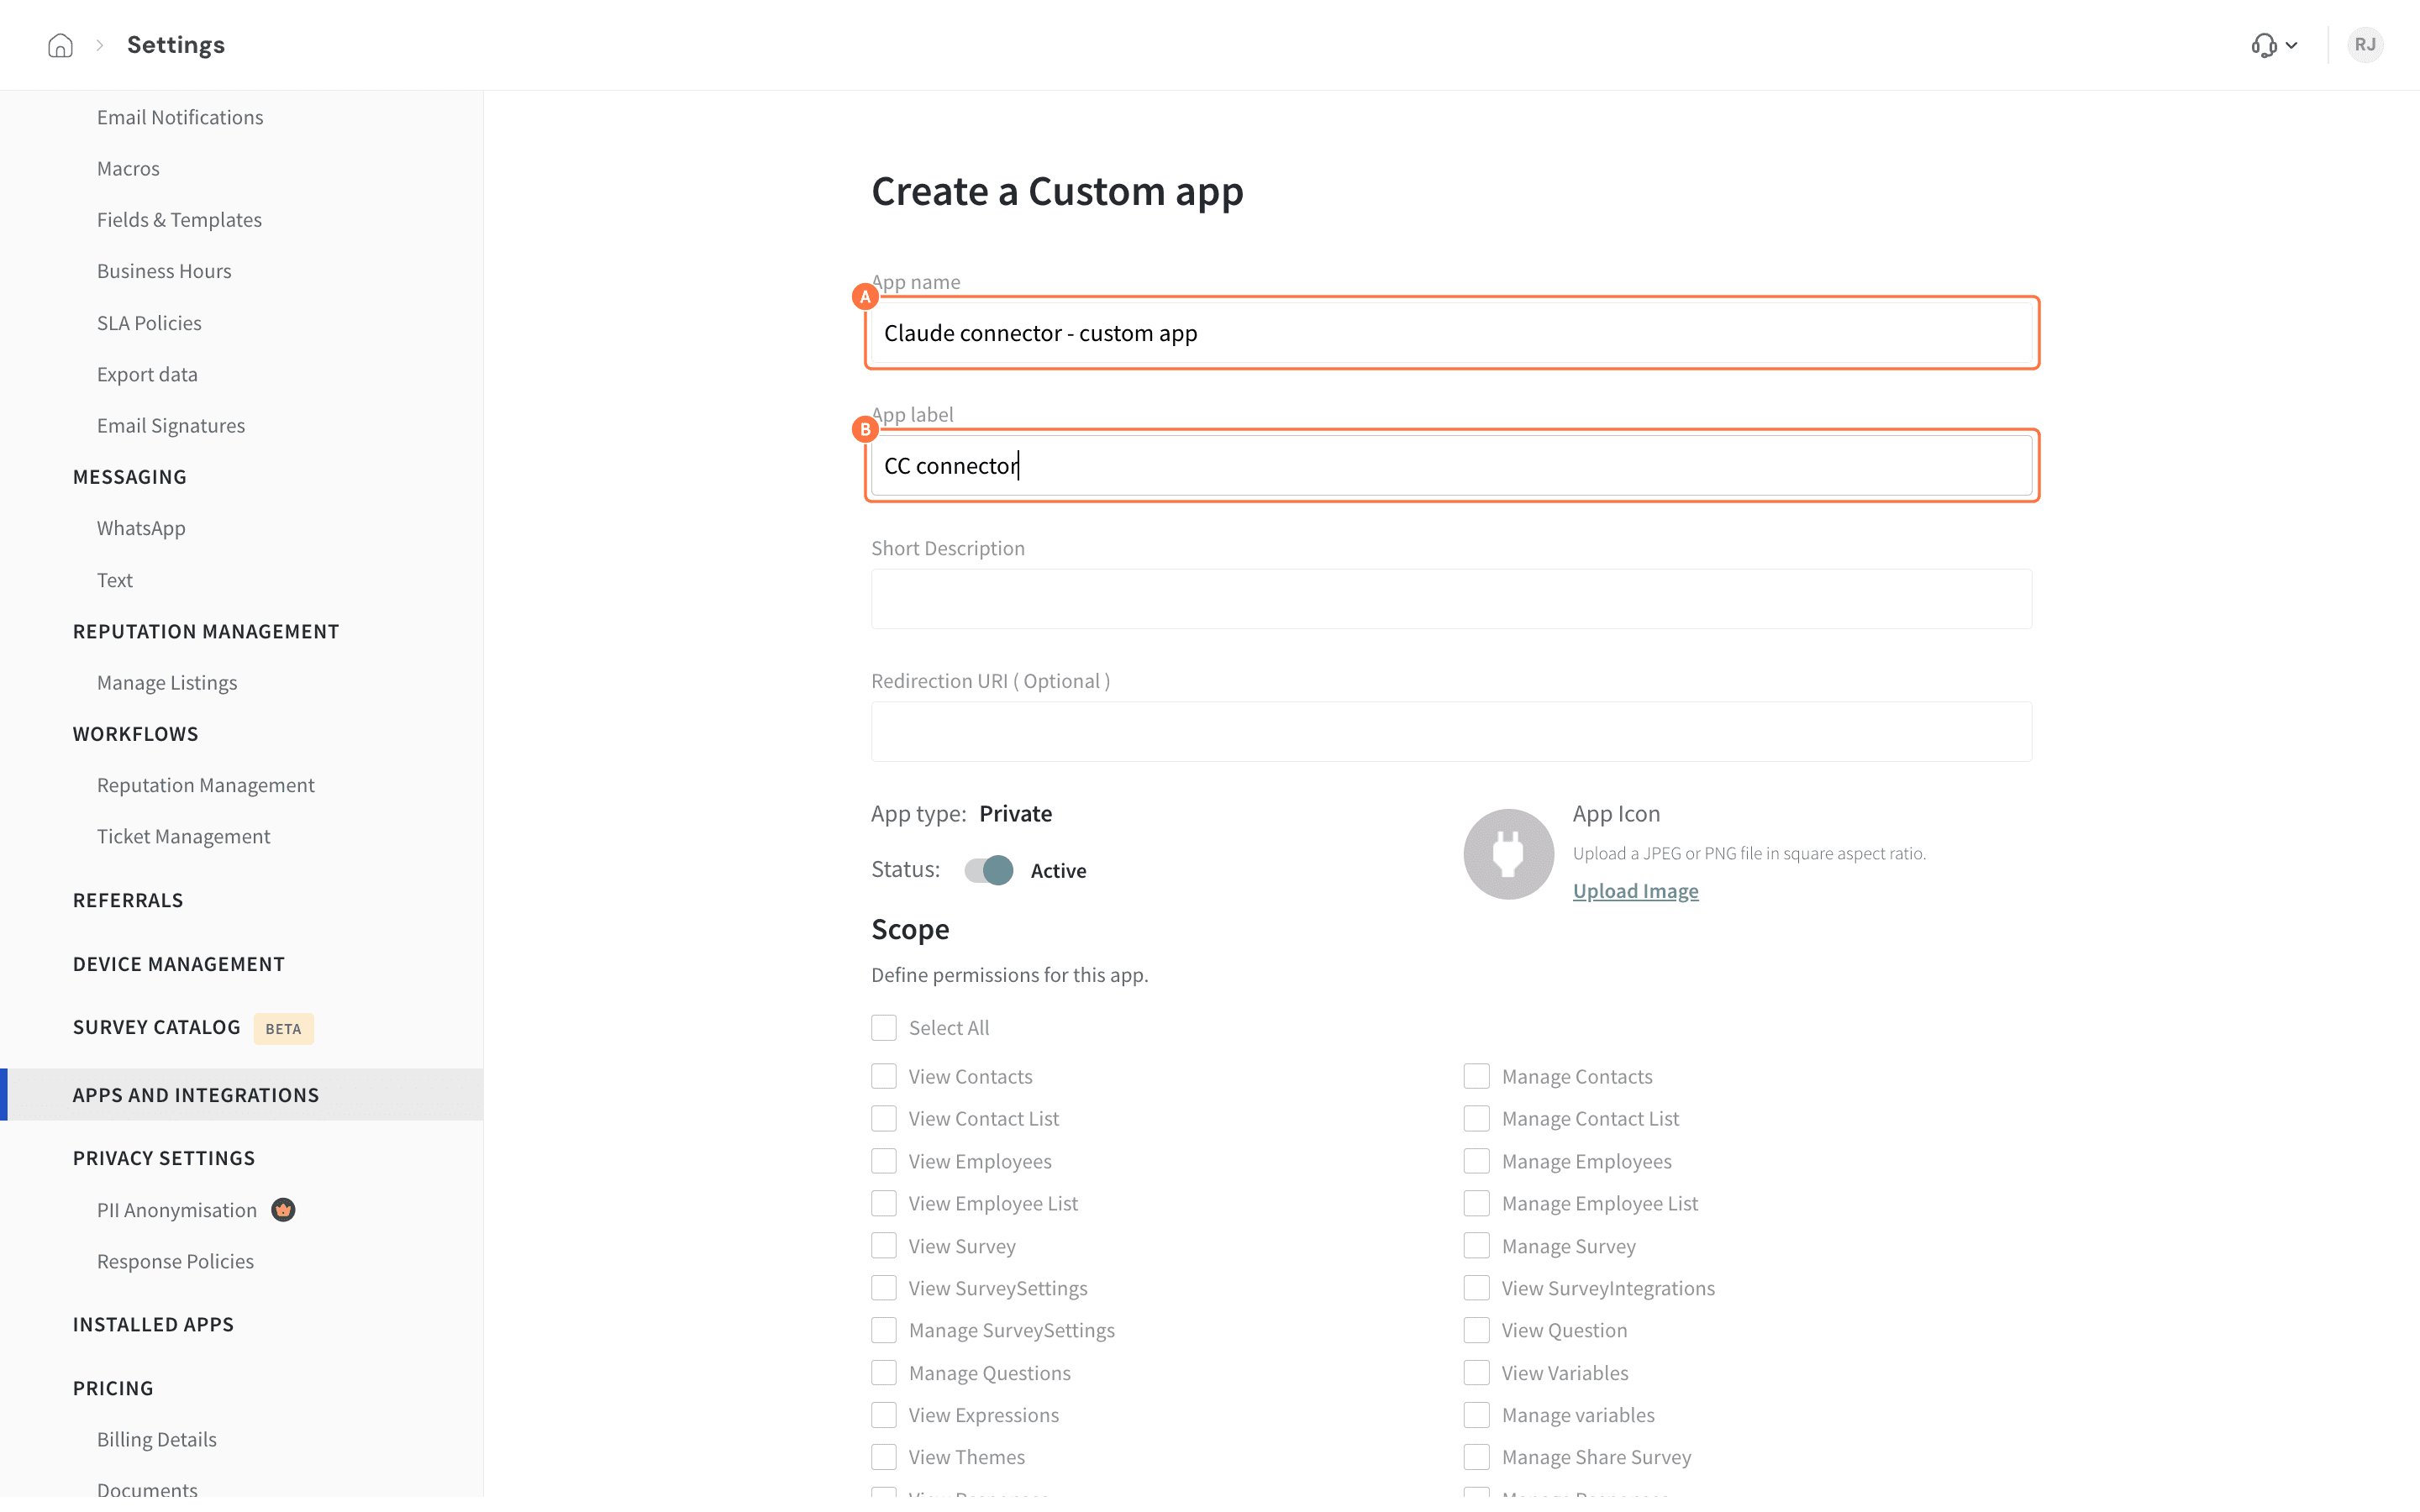Open the Survey Catalog section
This screenshot has width=2420, height=1512.
[156, 1028]
